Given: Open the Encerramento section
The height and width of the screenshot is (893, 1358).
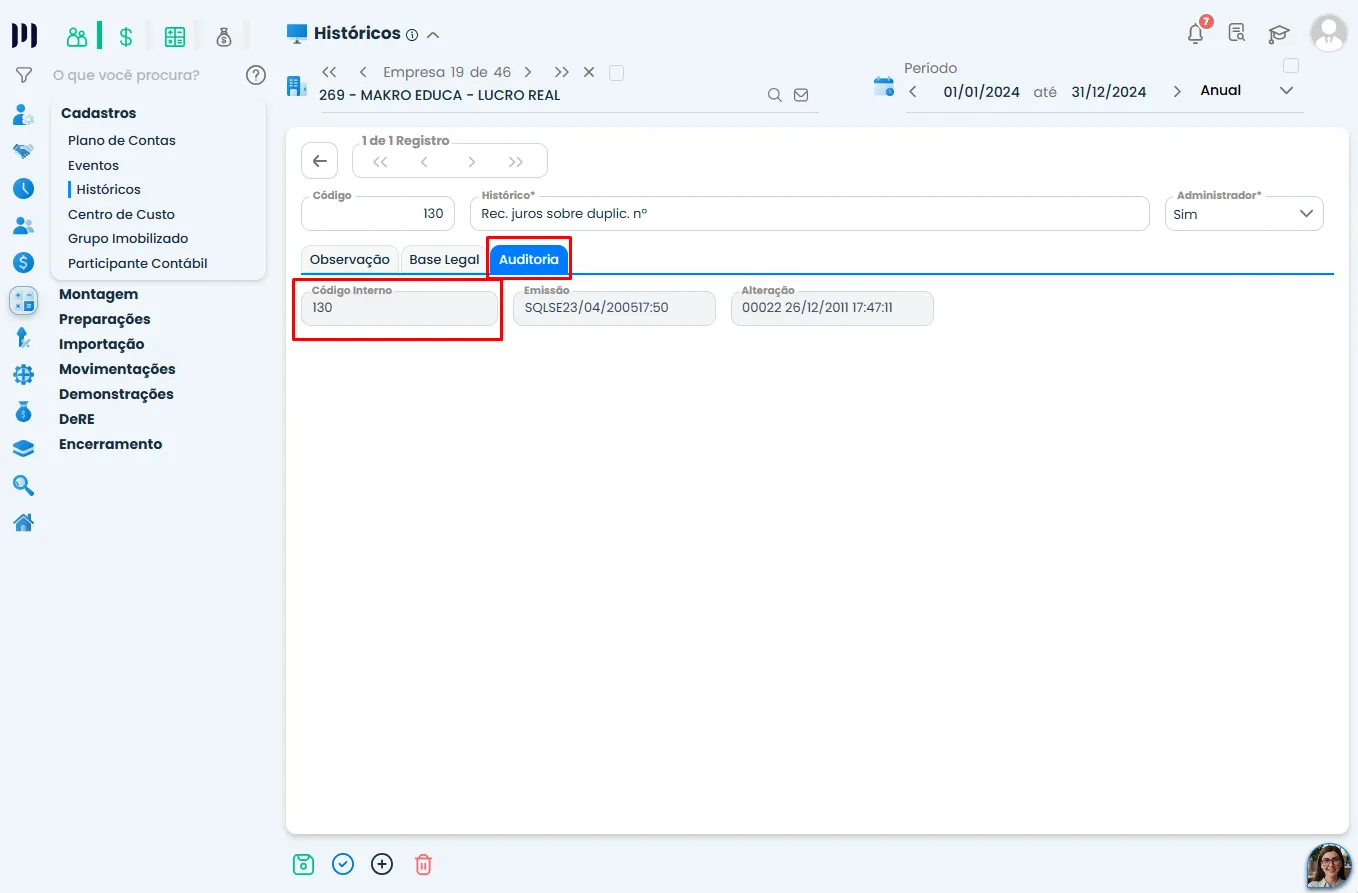Looking at the screenshot, I should click(x=110, y=444).
